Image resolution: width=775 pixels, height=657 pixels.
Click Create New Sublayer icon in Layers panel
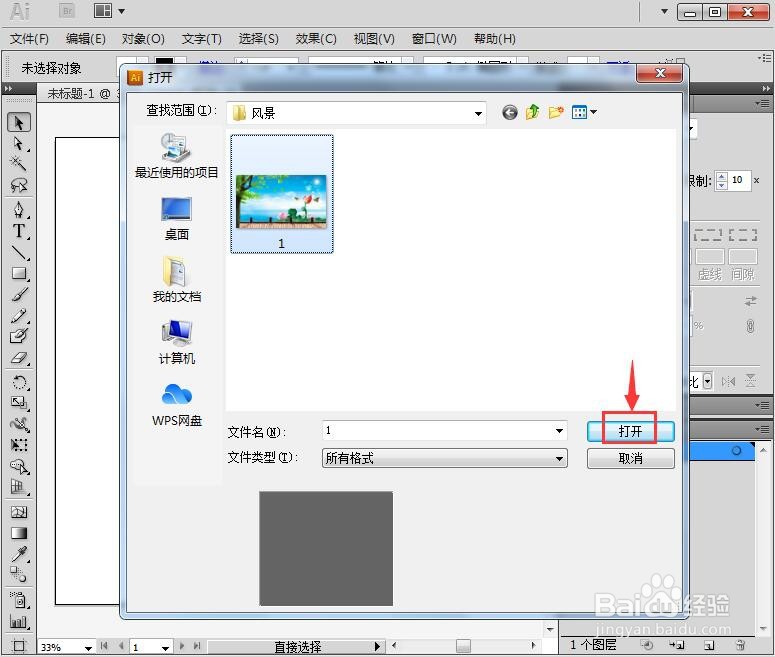tap(677, 645)
